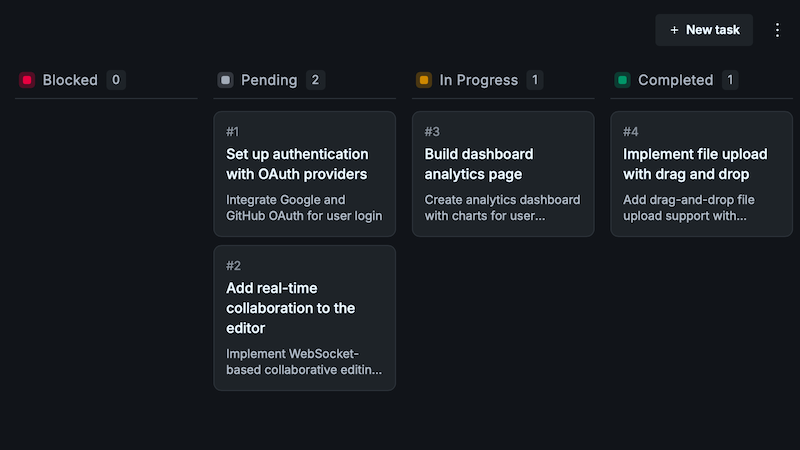Click the New task button

[704, 30]
